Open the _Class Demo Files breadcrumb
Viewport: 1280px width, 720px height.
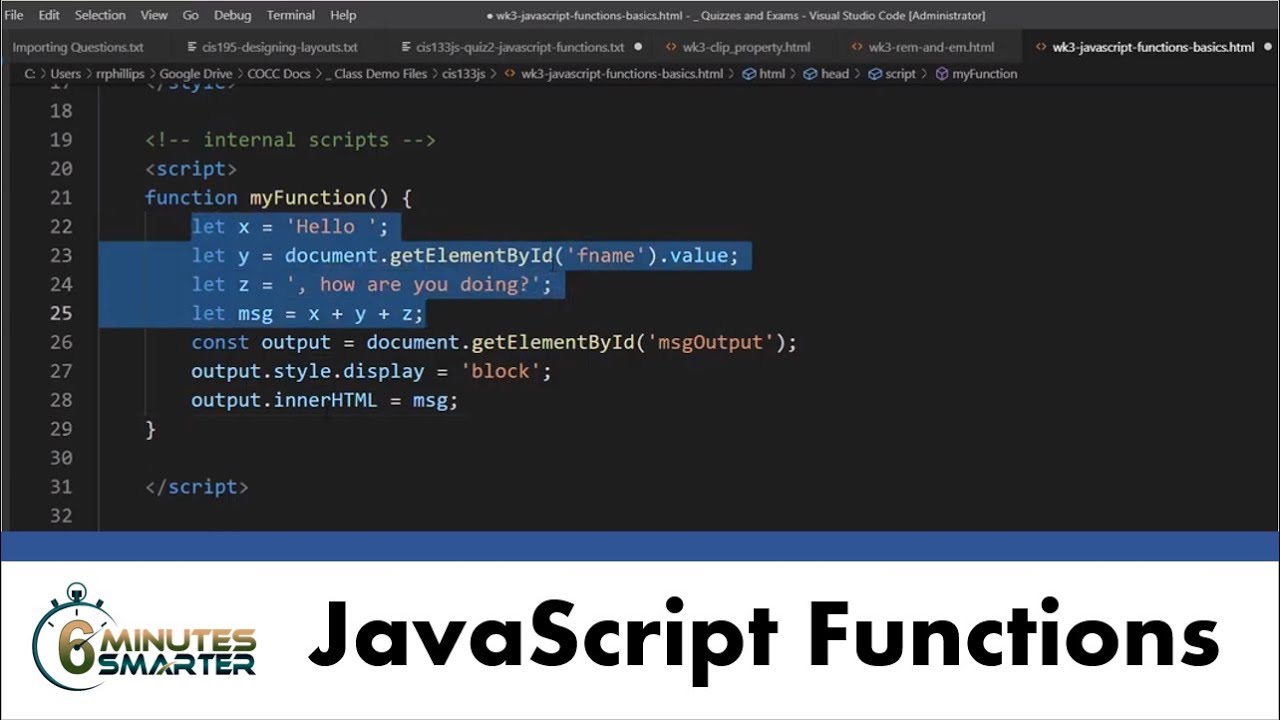376,74
